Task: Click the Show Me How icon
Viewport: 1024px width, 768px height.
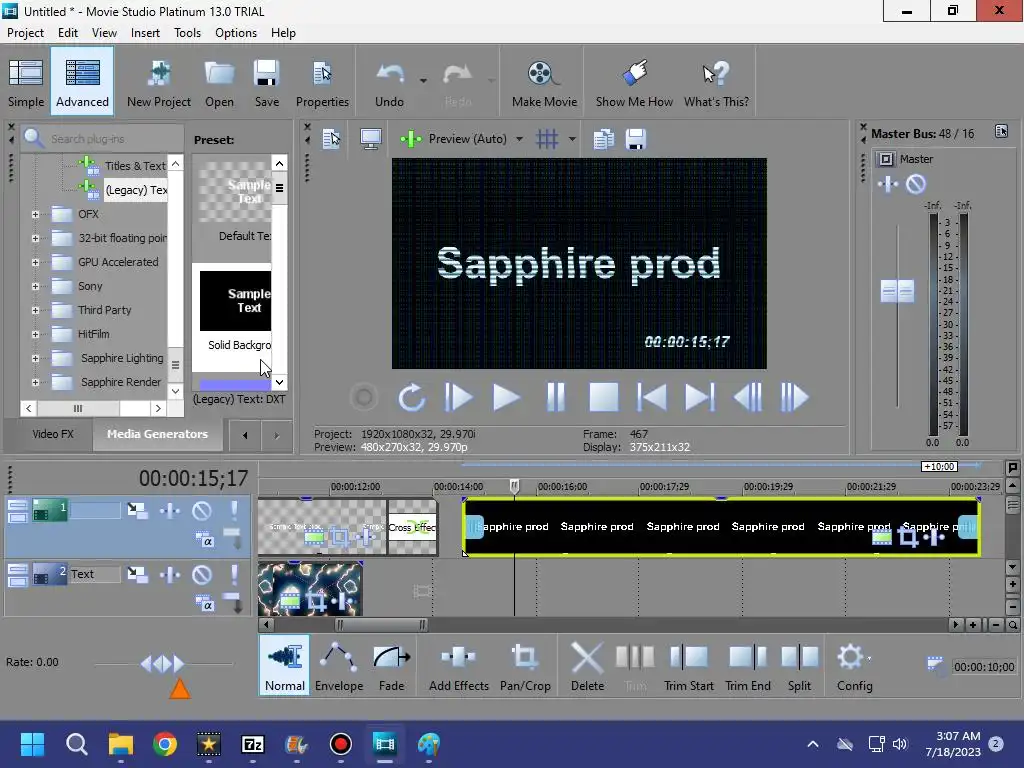Action: [634, 82]
